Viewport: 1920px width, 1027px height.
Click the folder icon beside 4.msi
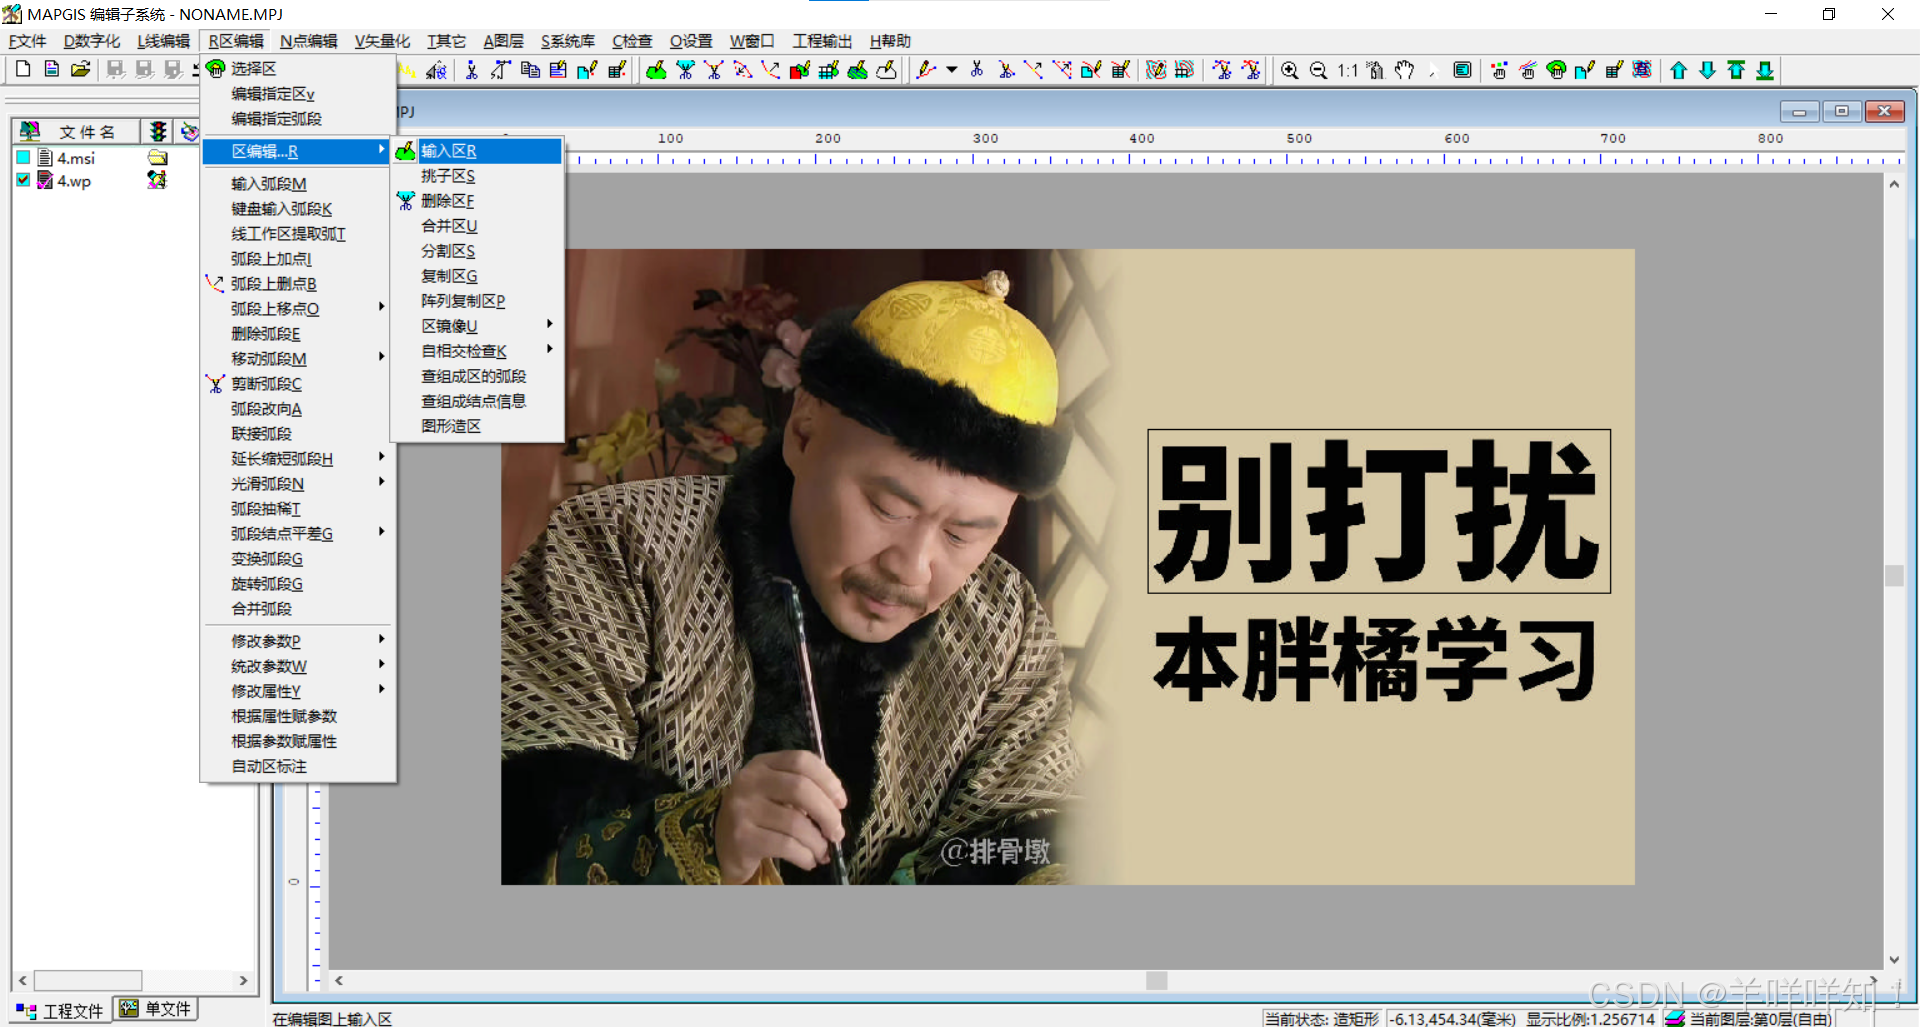[x=157, y=158]
